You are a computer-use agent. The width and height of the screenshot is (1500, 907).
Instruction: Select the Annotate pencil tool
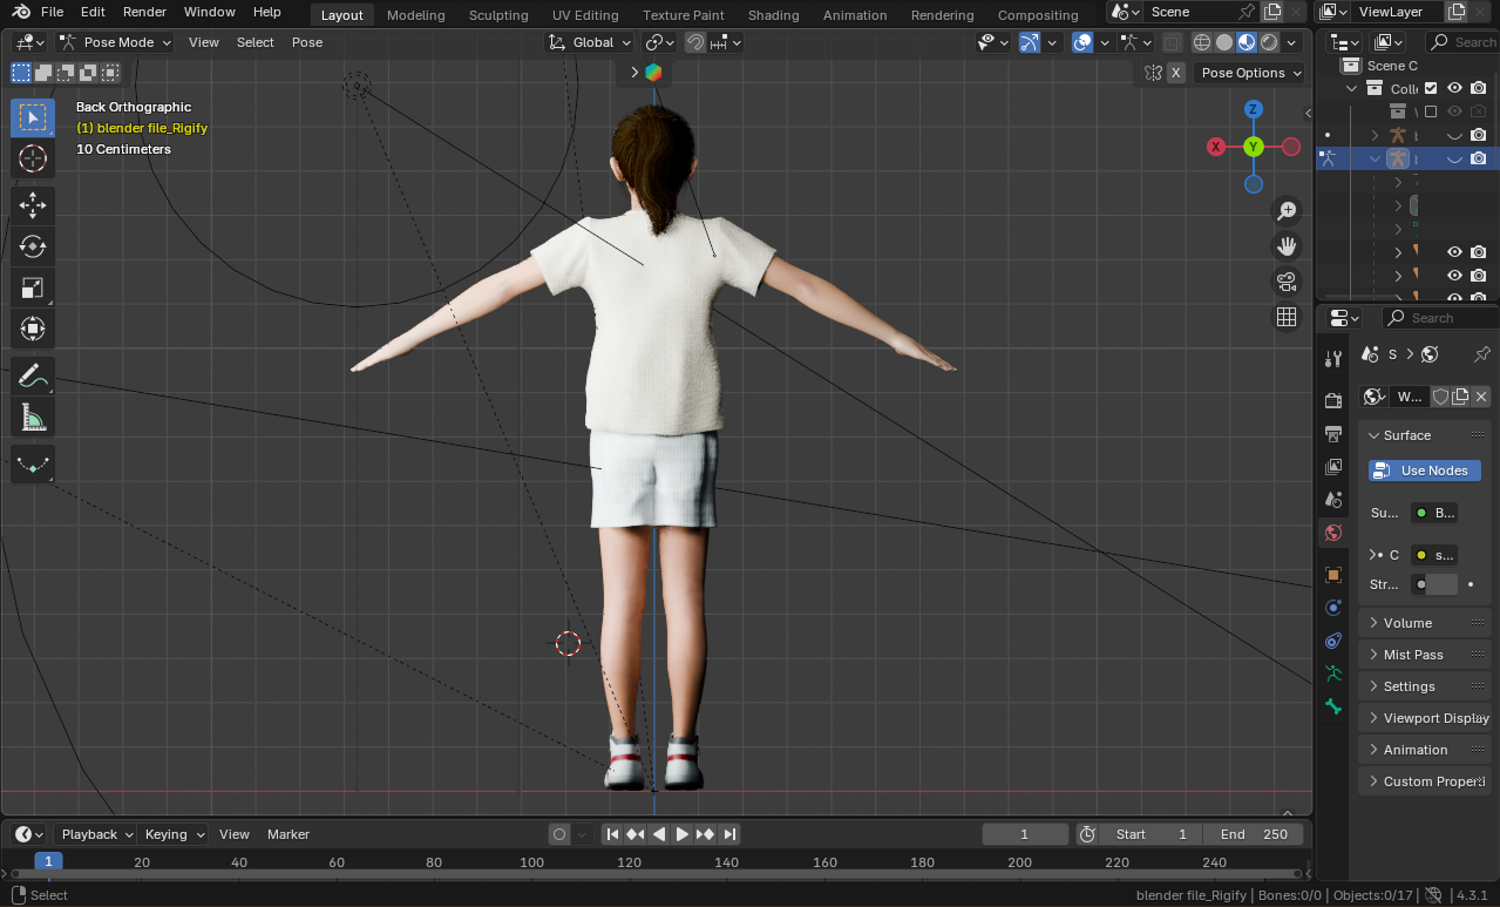32,376
